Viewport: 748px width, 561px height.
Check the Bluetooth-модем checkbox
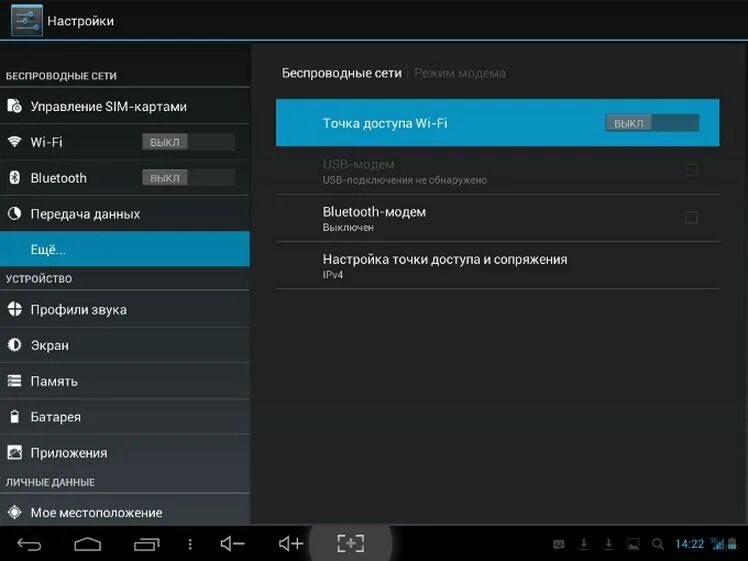[x=691, y=218]
